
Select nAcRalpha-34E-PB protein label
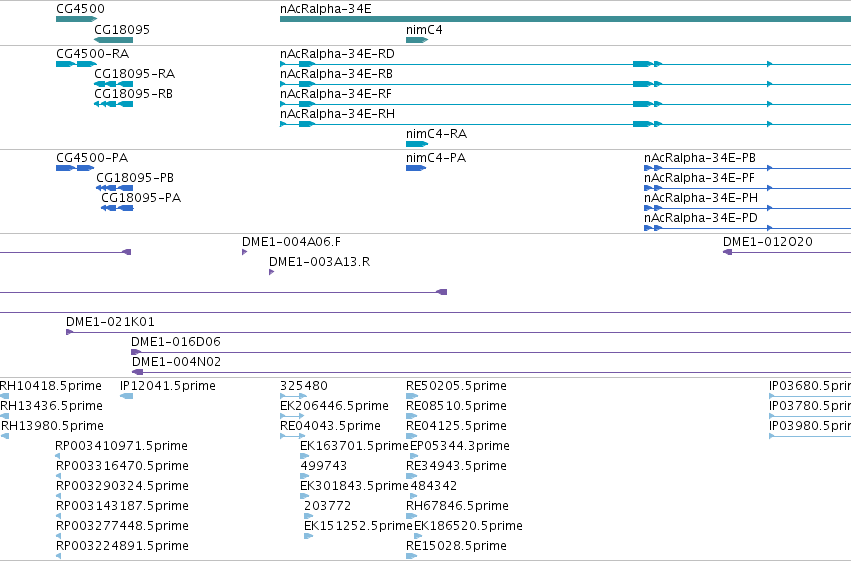coord(700,158)
